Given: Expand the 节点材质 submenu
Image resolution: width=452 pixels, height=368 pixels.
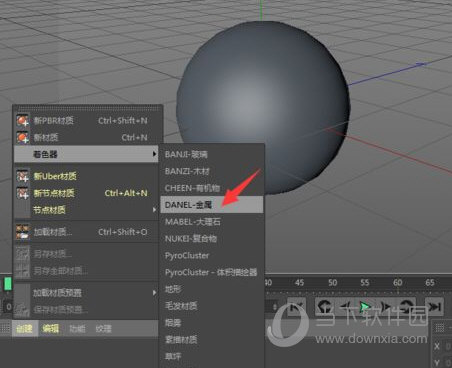Looking at the screenshot, I should point(86,210).
